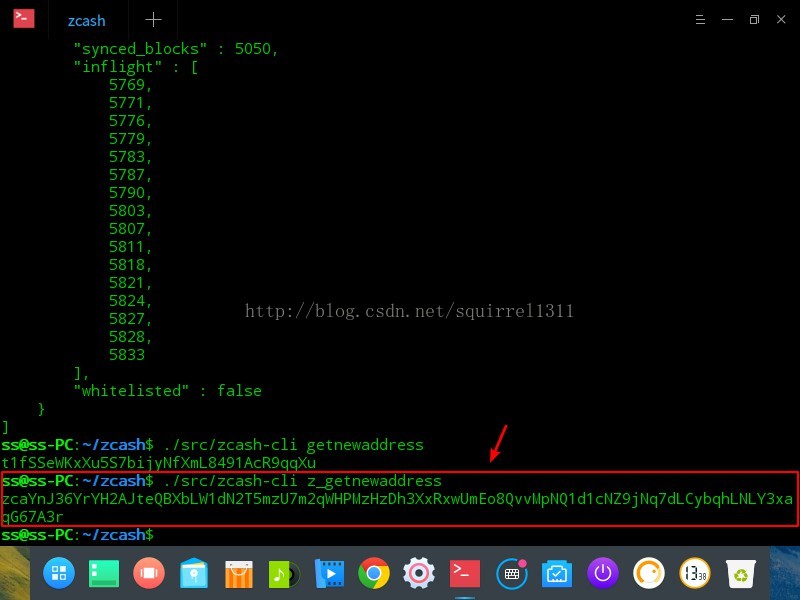
Task: Open the onscreen keyboard dock icon
Action: 511,573
